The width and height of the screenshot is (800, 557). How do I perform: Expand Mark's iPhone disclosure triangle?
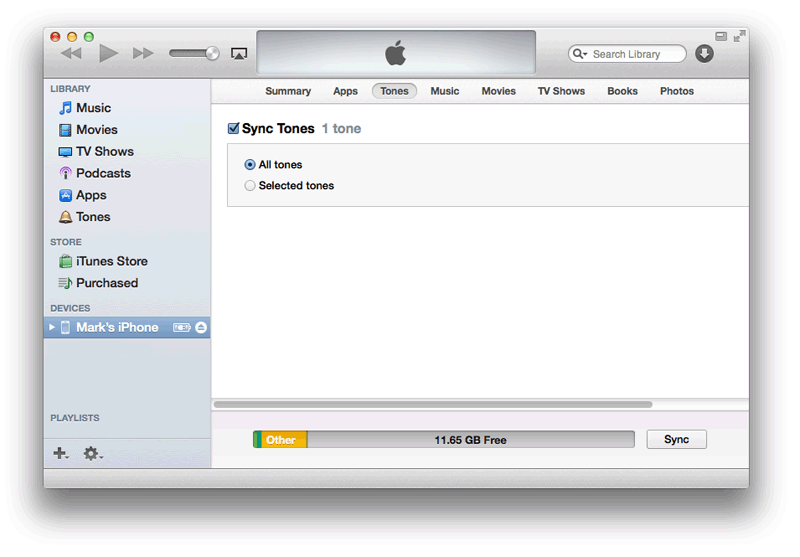click(52, 328)
